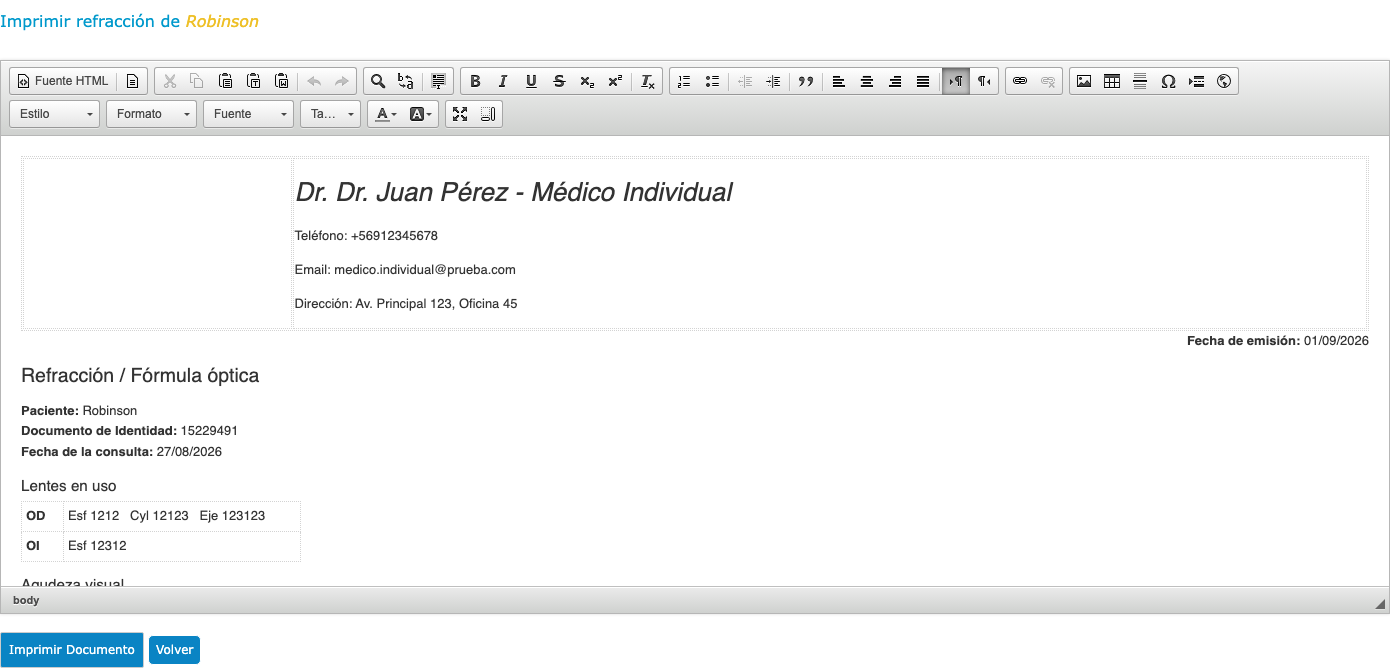Image resolution: width=1390 pixels, height=668 pixels.
Task: Open the text color picker
Action: (x=385, y=114)
